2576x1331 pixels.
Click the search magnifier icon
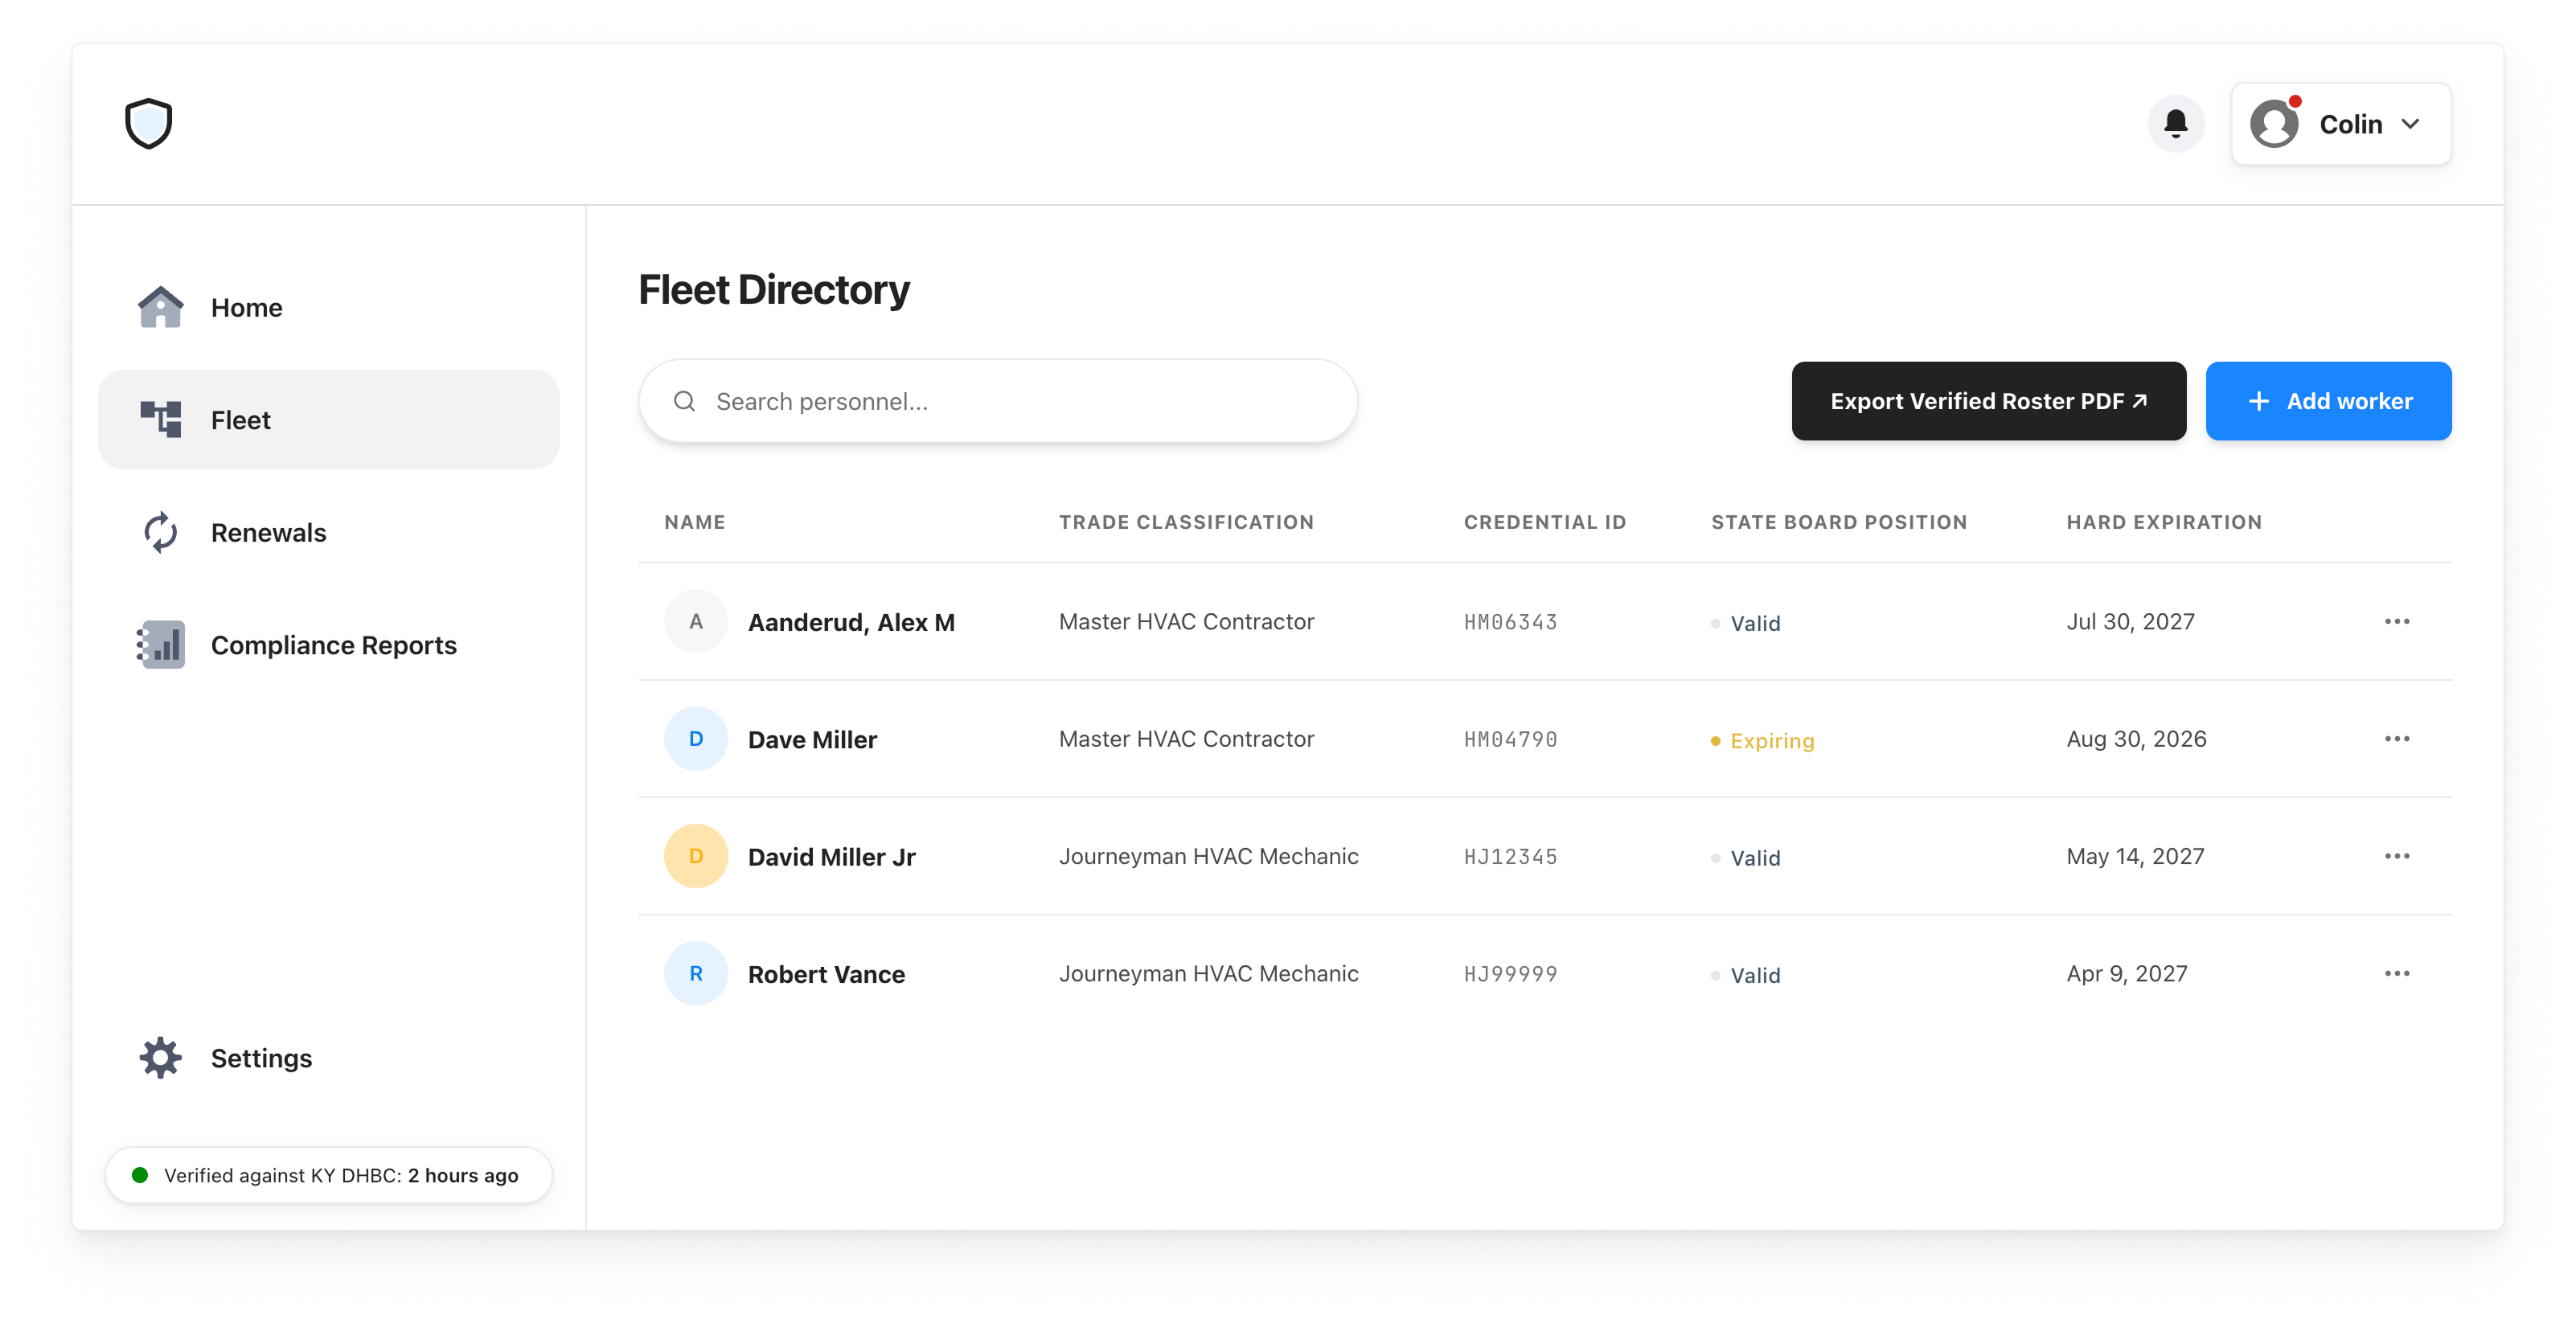coord(684,401)
